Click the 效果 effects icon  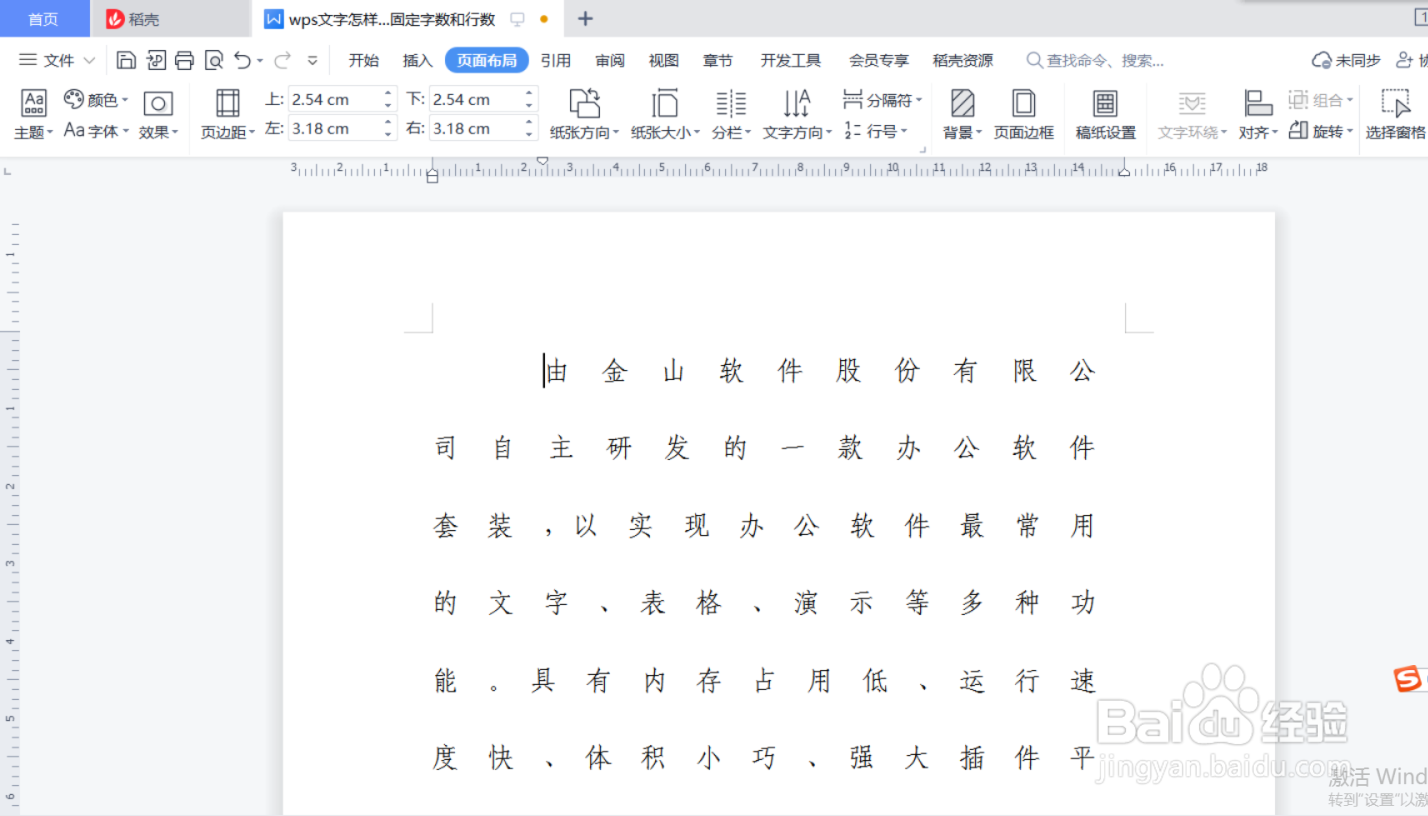click(158, 103)
